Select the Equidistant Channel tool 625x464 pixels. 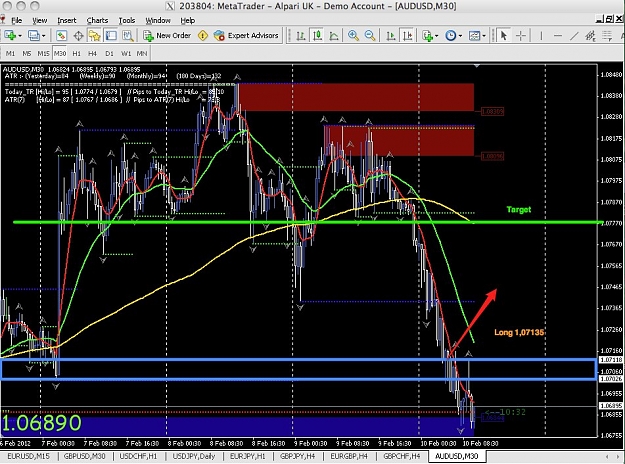tap(590, 36)
